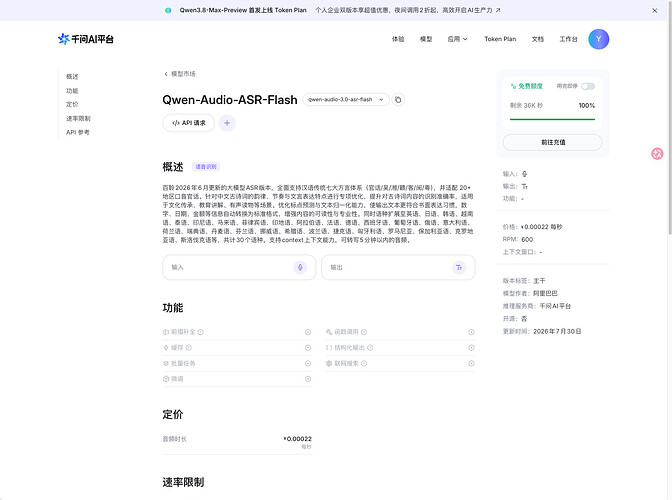This screenshot has height=500, width=672.
Task: Click the 语音识别 tag
Action: click(206, 167)
